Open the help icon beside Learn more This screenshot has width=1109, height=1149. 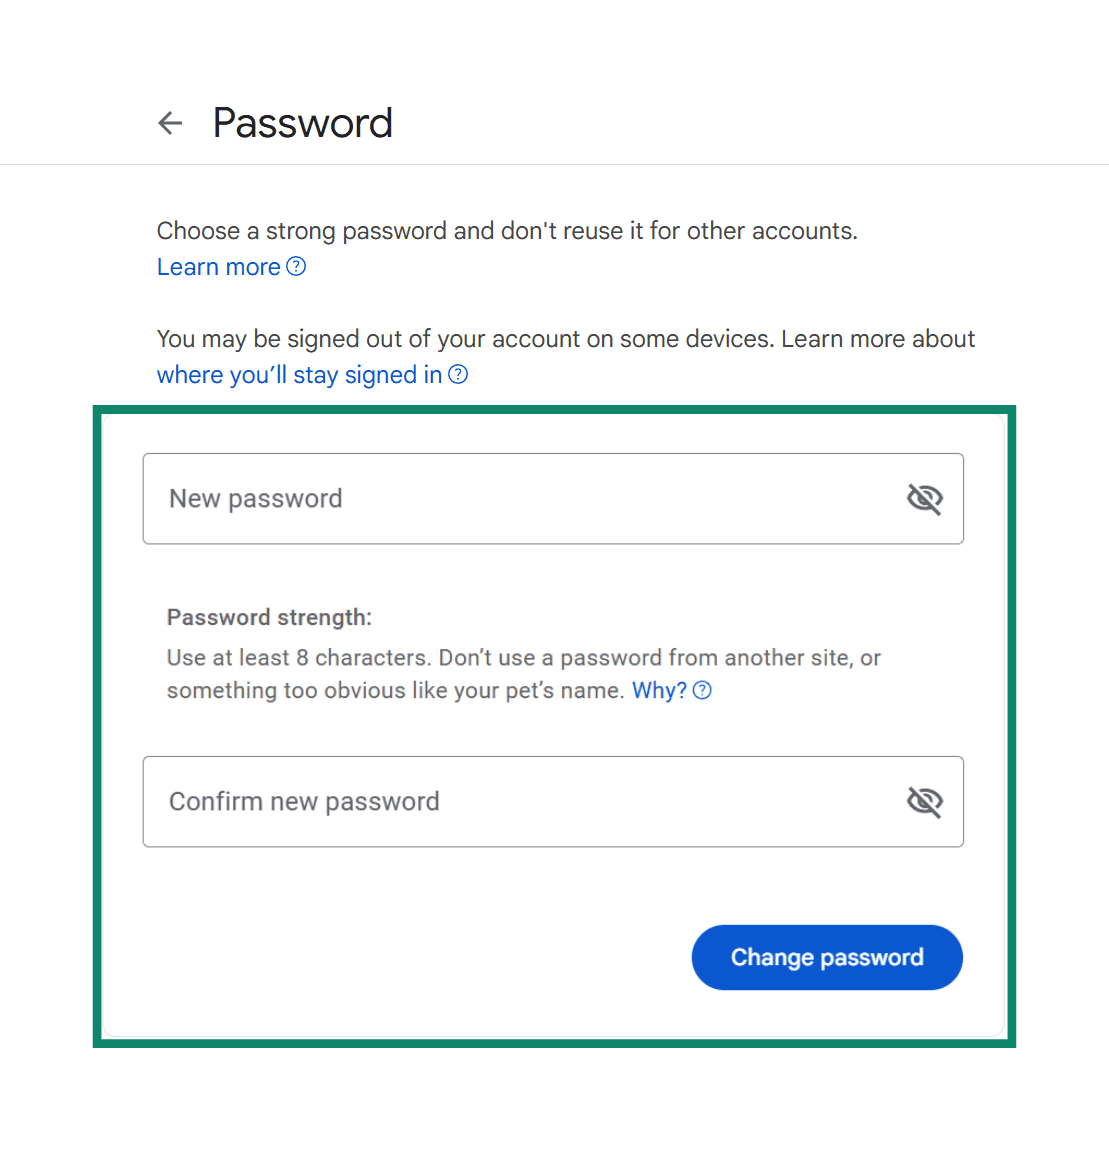tap(296, 266)
